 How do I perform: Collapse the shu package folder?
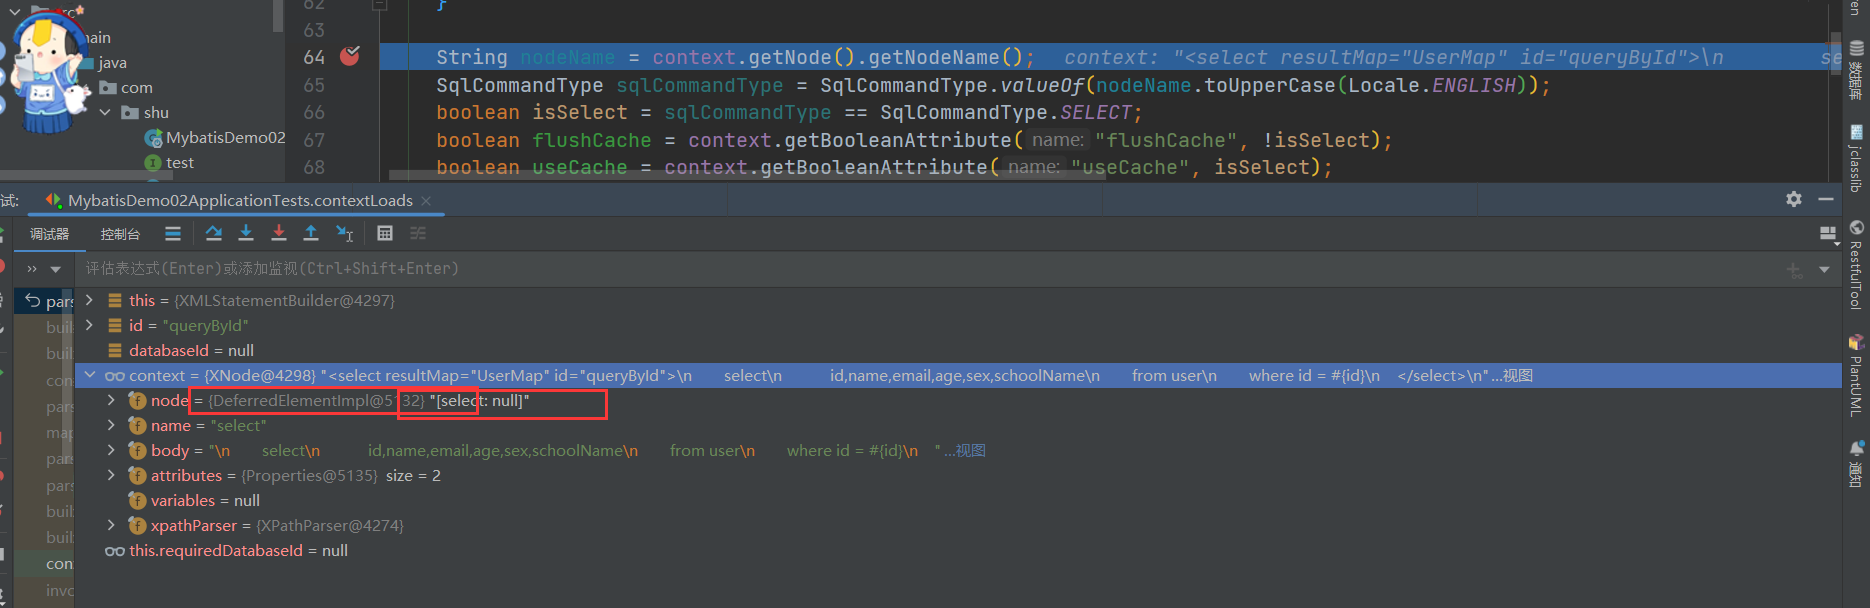pyautogui.click(x=105, y=112)
